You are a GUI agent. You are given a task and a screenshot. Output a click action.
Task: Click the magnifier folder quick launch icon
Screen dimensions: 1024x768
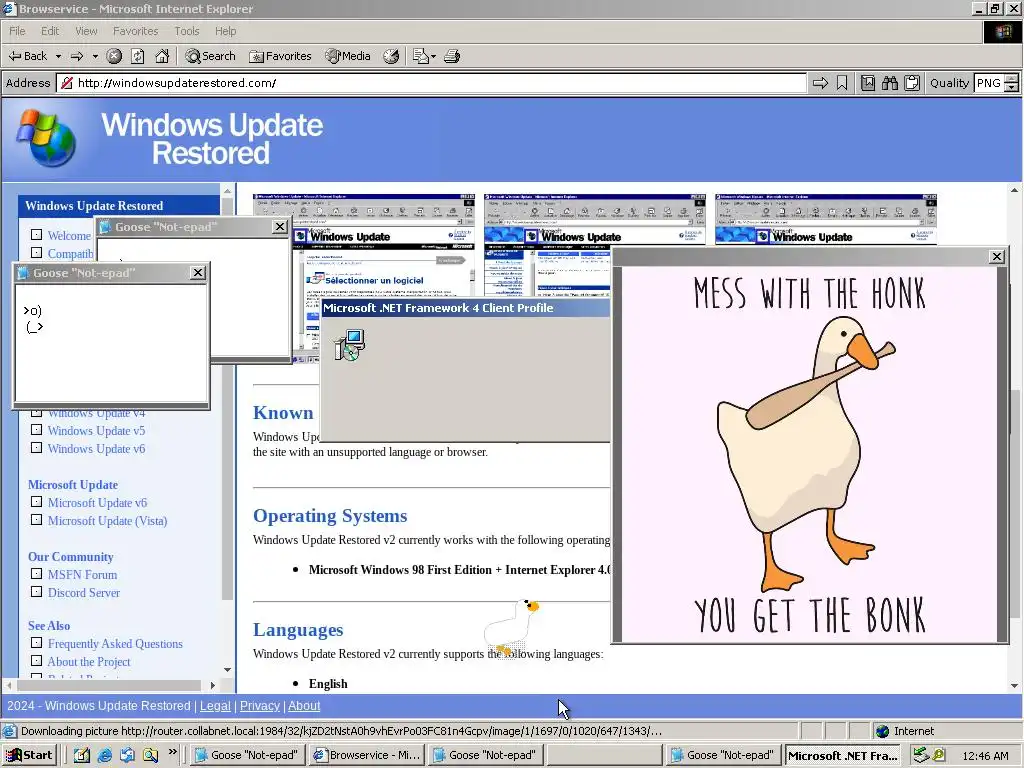[150, 755]
